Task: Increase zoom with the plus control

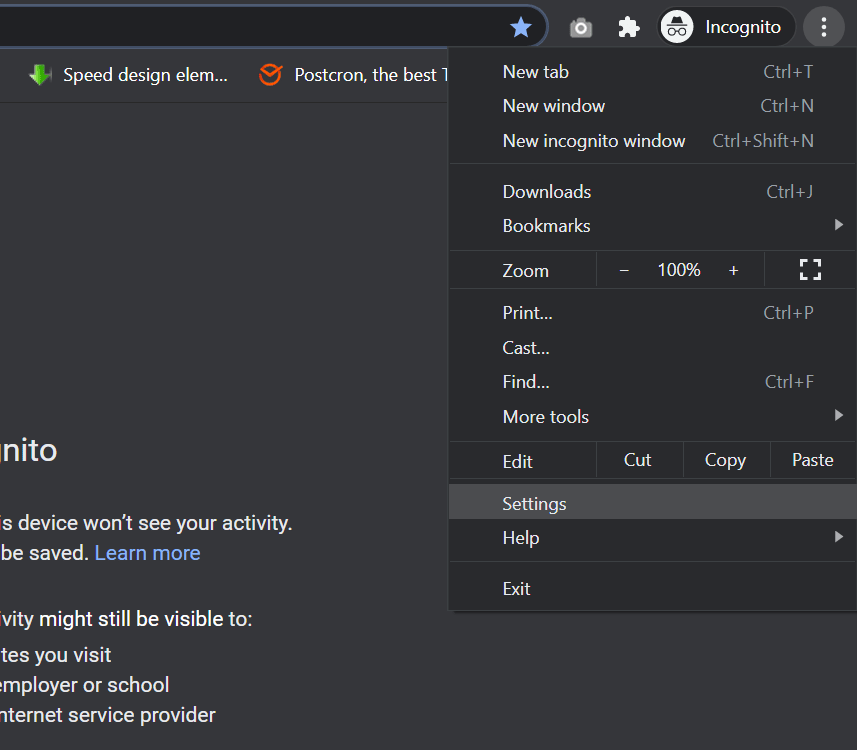Action: pyautogui.click(x=734, y=269)
